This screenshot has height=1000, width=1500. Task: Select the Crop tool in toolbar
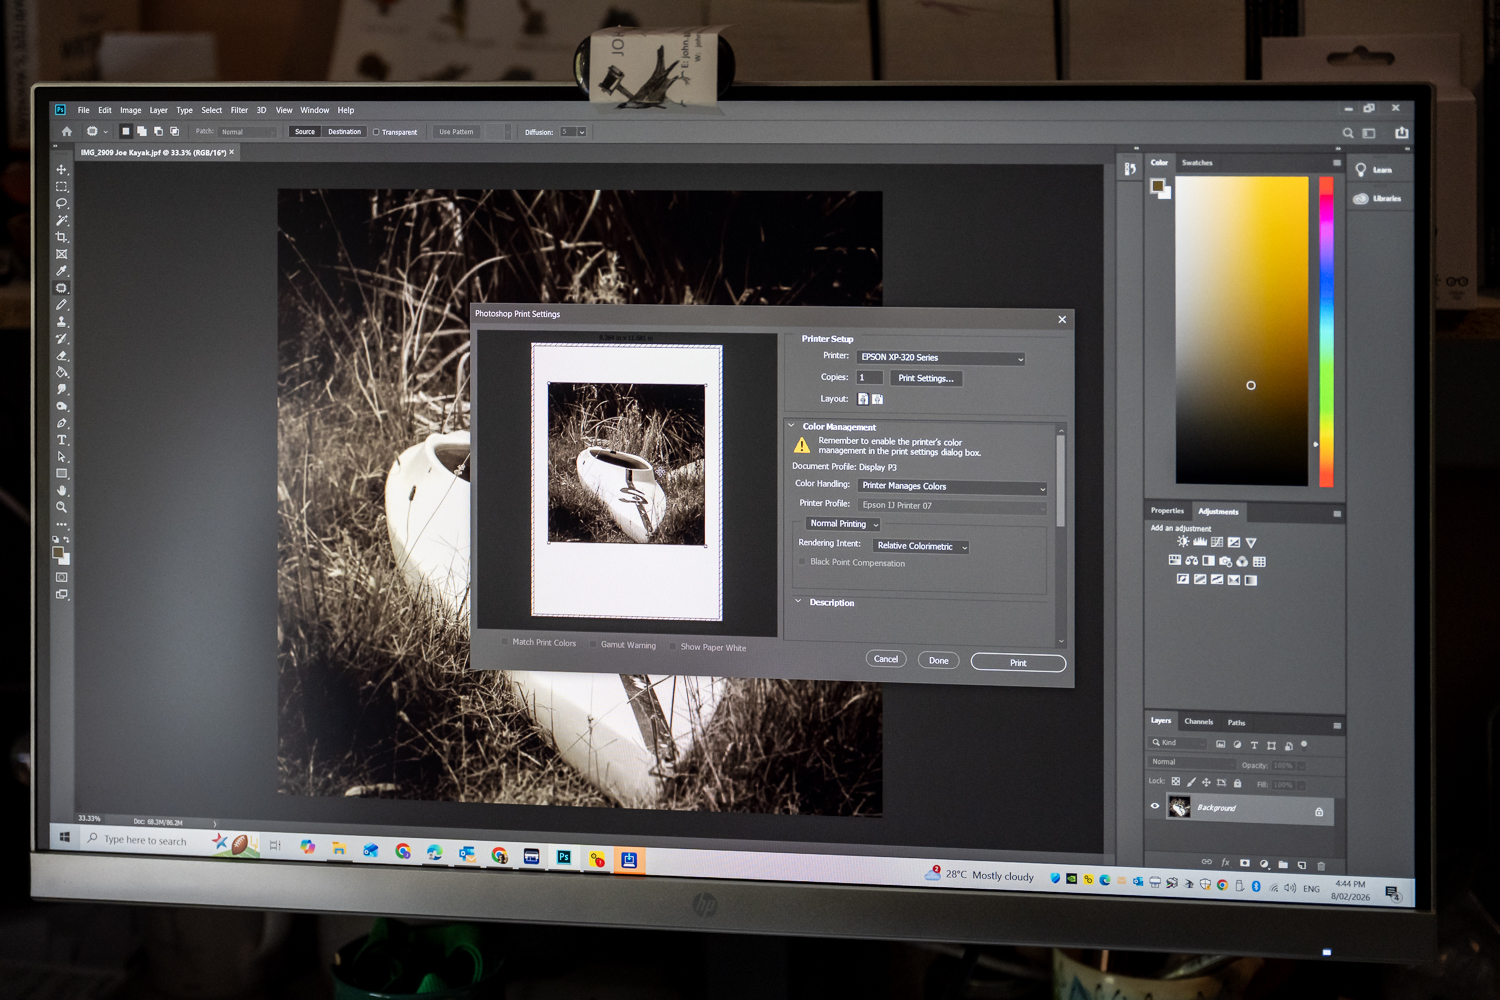click(x=62, y=237)
